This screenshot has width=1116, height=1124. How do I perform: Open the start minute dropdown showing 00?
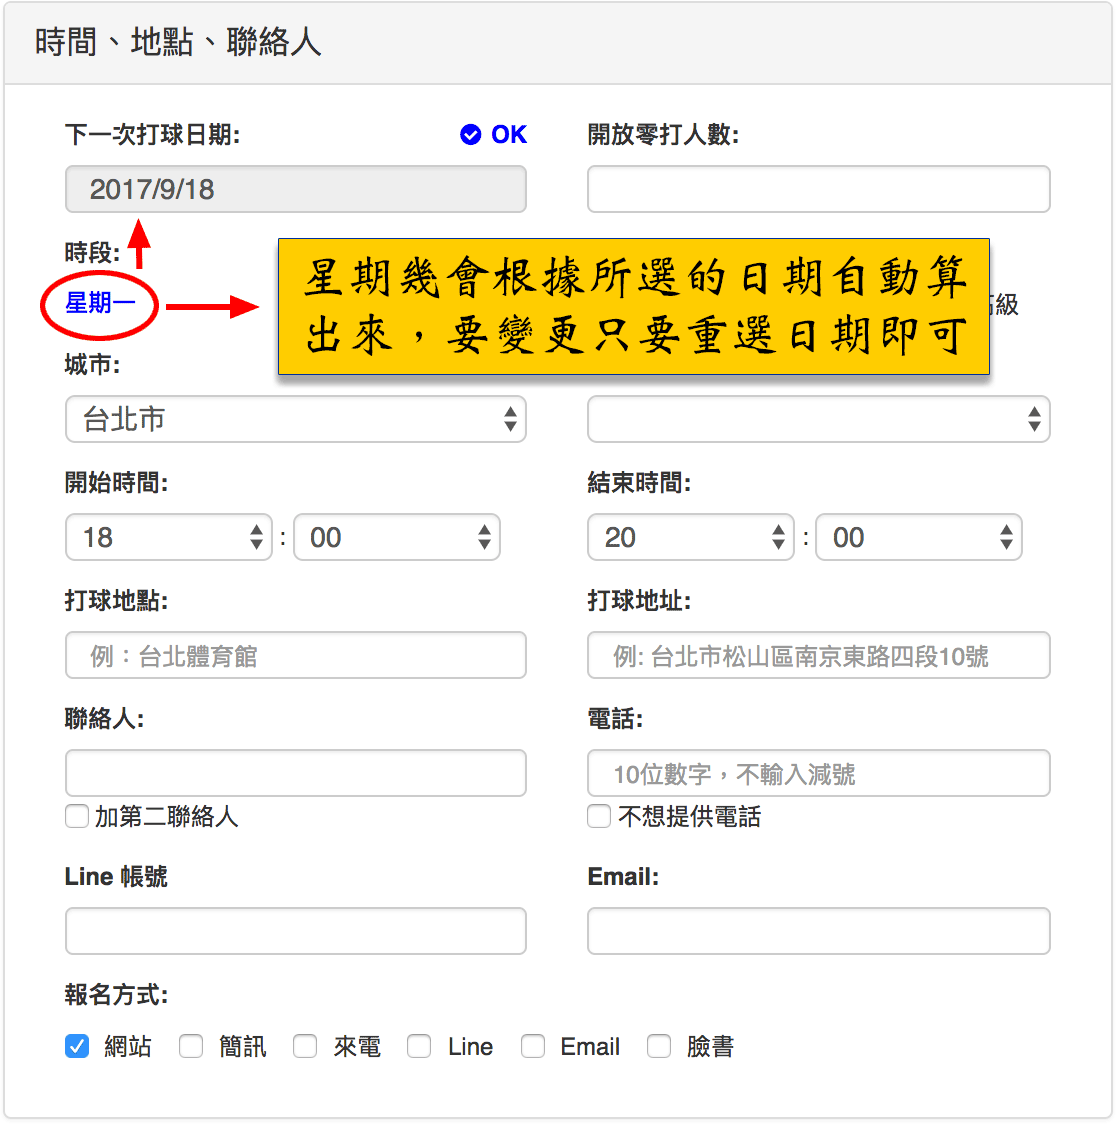[396, 538]
